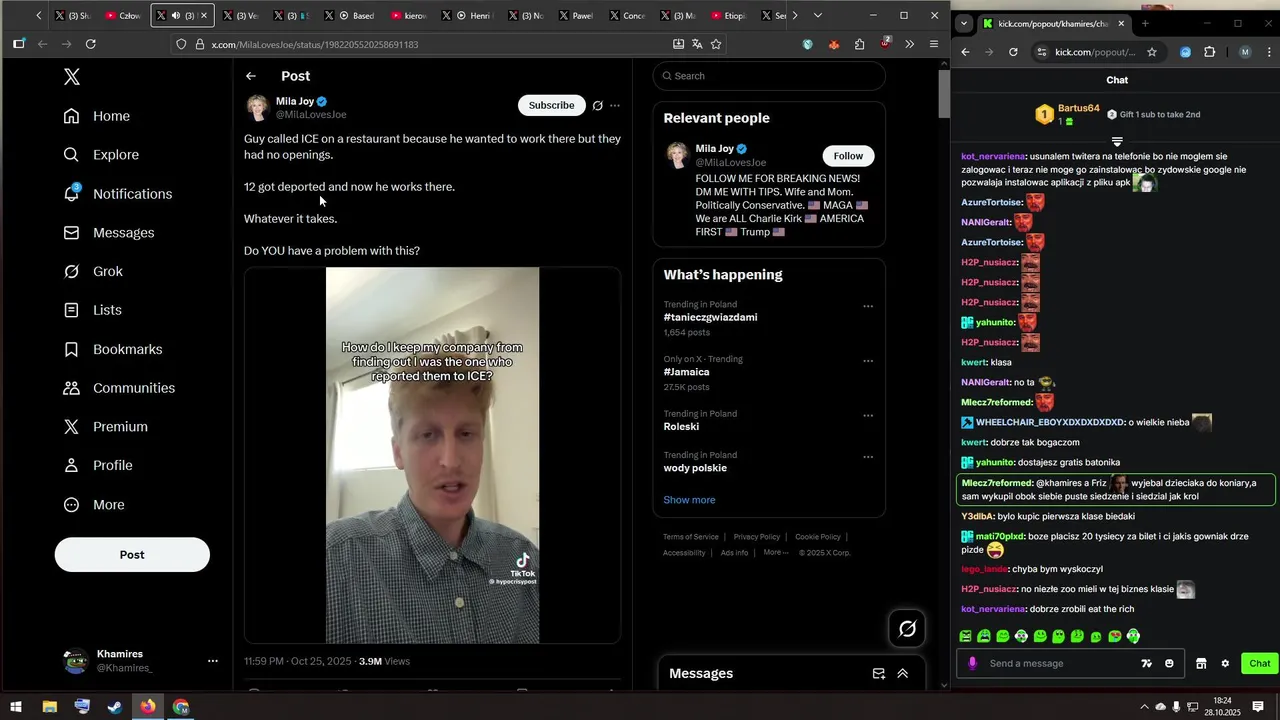Open Khamires account options ellipsis

click(212, 661)
